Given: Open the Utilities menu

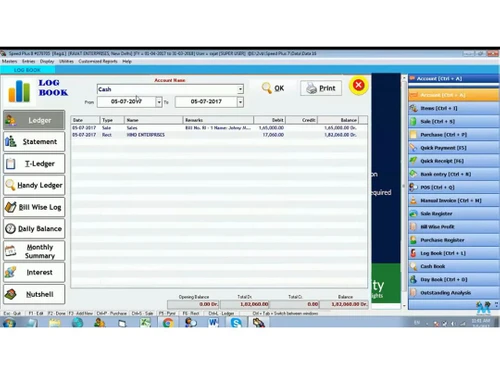Looking at the screenshot, I should pos(66,61).
